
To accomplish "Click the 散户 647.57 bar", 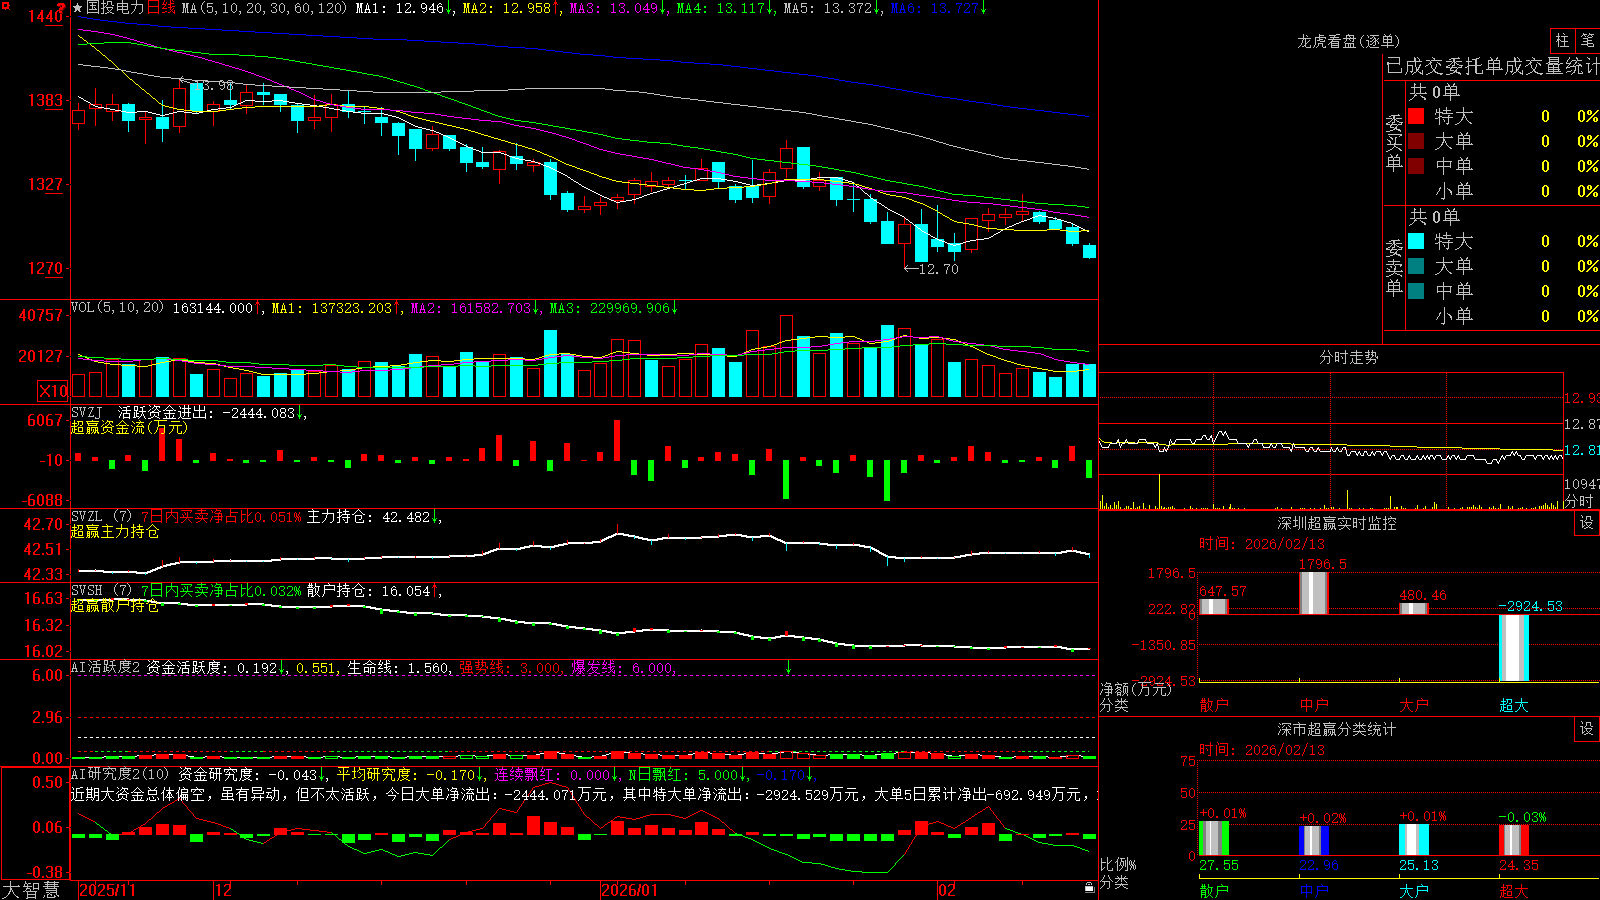I will (x=1214, y=606).
